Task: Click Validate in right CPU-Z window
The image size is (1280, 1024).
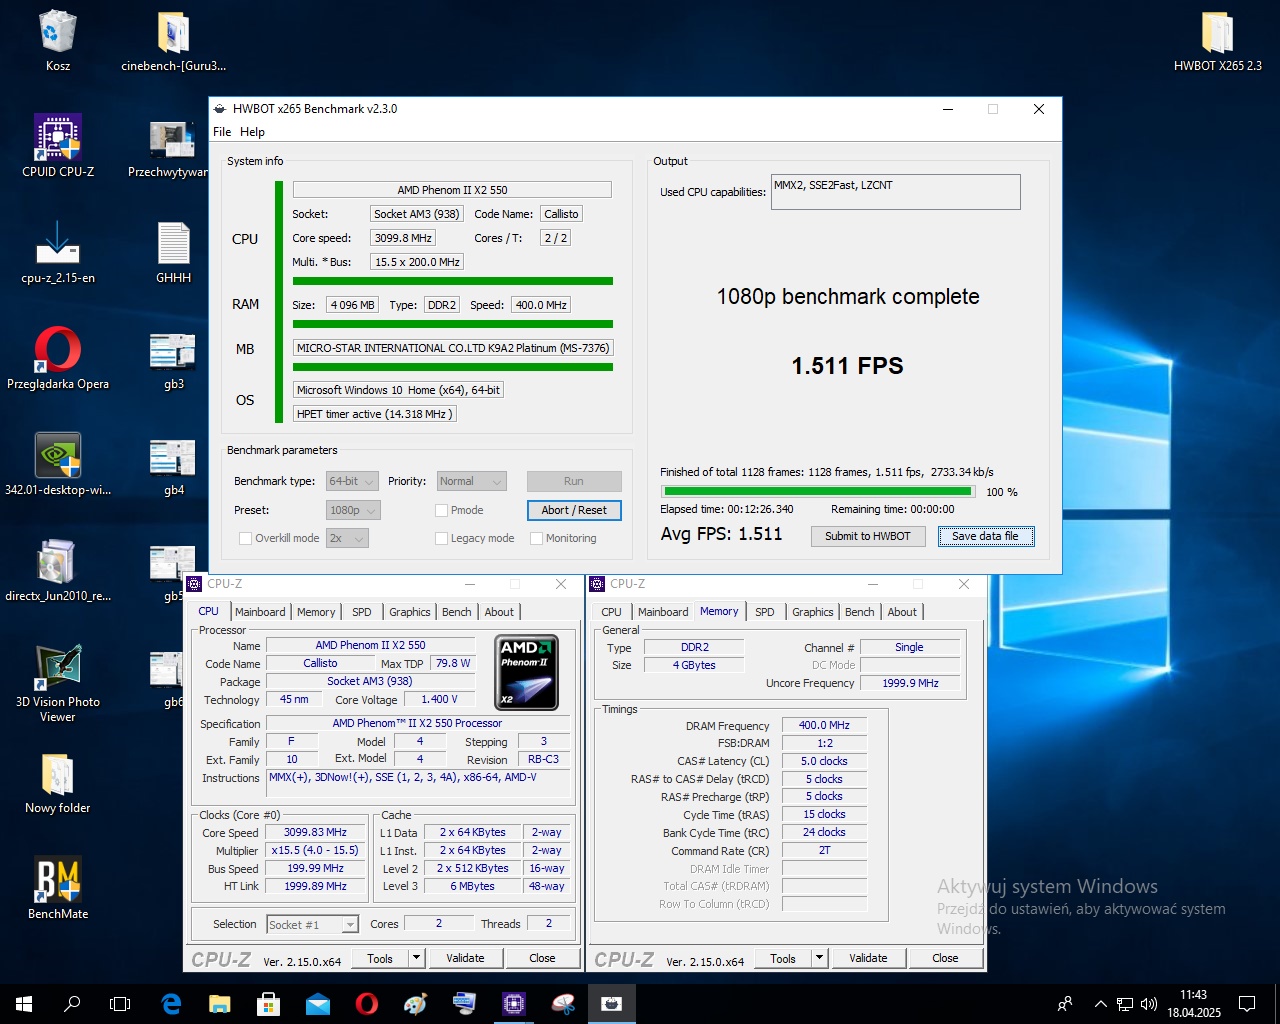Action: click(x=868, y=958)
